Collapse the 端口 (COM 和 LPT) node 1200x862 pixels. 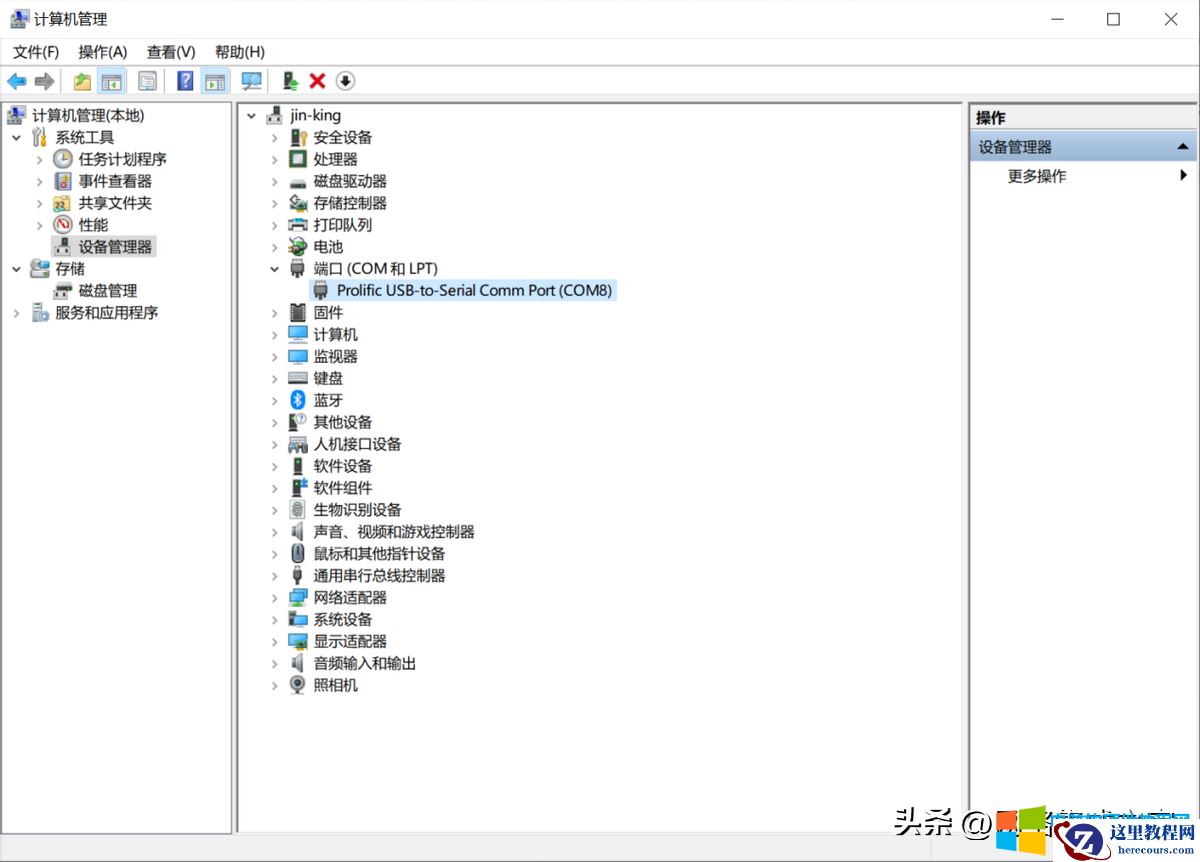pyautogui.click(x=274, y=269)
